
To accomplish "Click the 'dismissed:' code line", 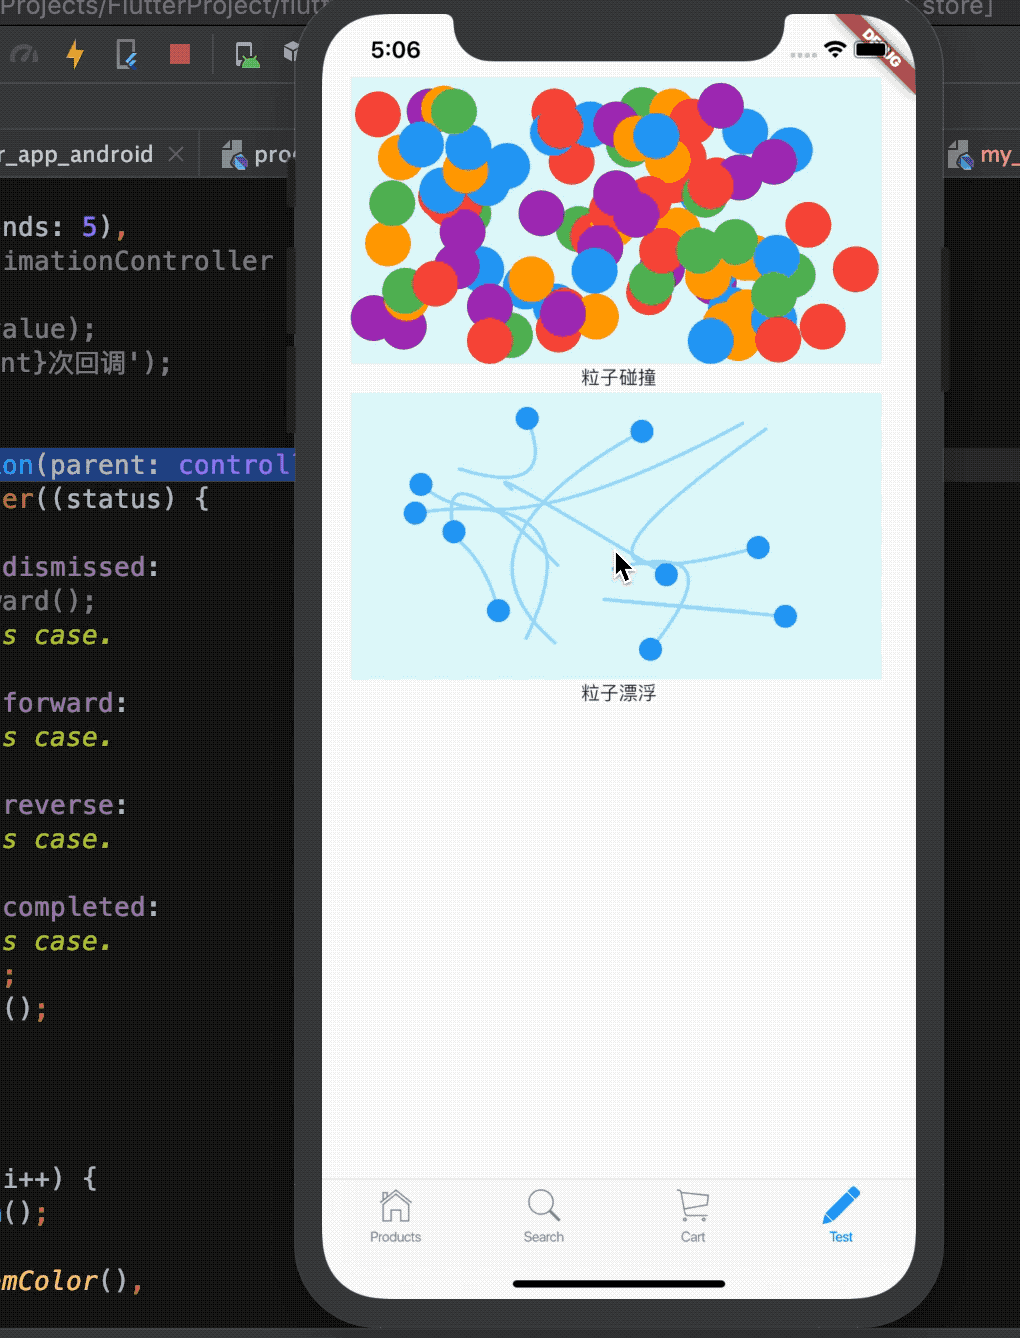I will (x=80, y=567).
